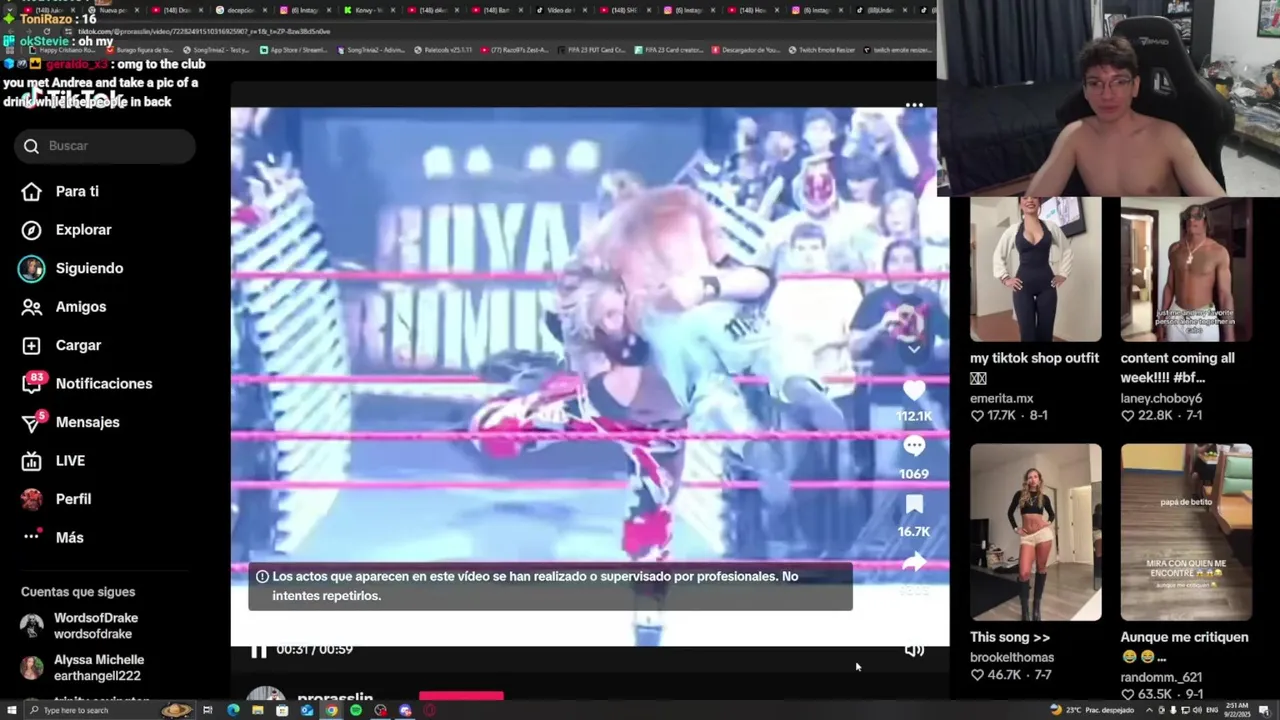Open the 'This song >>' video thumbnail
The height and width of the screenshot is (720, 1280).
click(1035, 532)
